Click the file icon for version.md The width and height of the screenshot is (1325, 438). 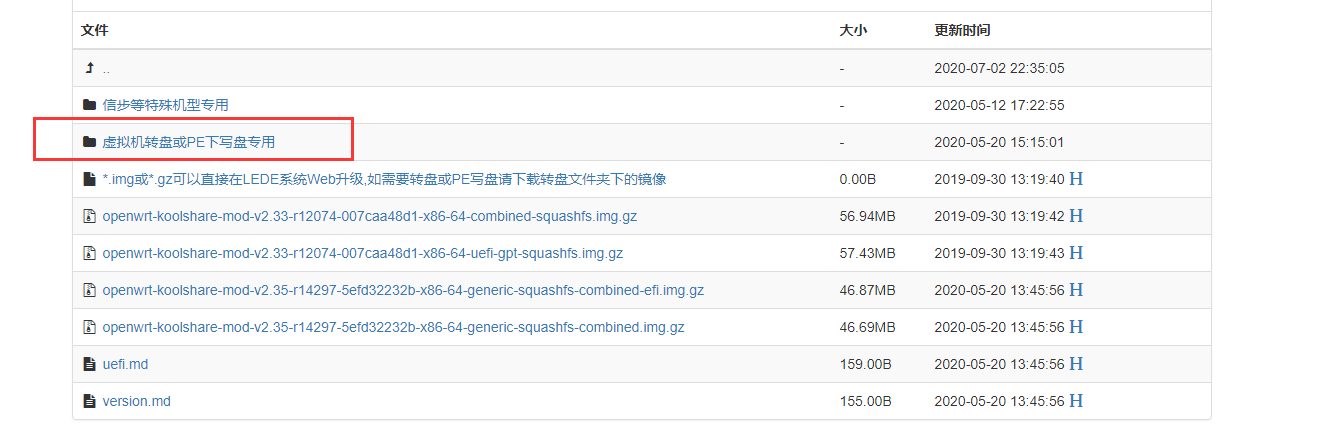[x=89, y=401]
